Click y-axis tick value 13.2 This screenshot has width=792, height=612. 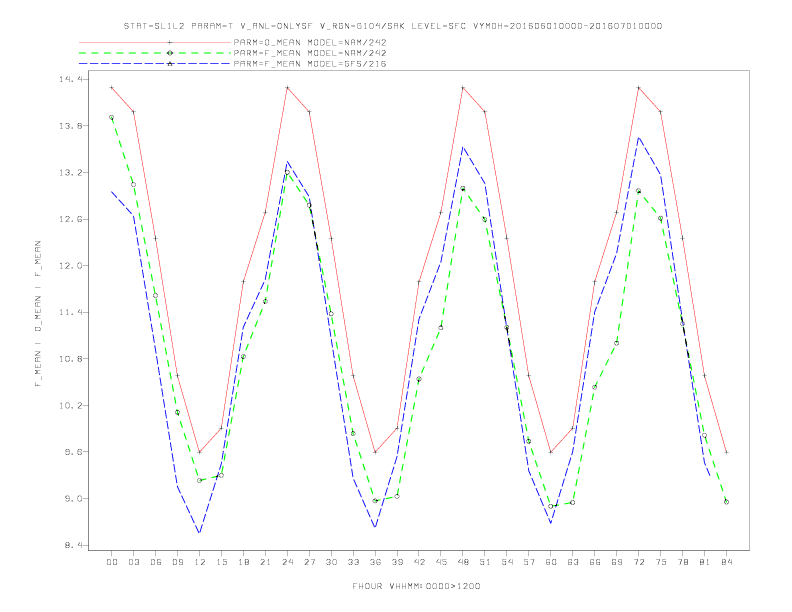pyautogui.click(x=70, y=173)
